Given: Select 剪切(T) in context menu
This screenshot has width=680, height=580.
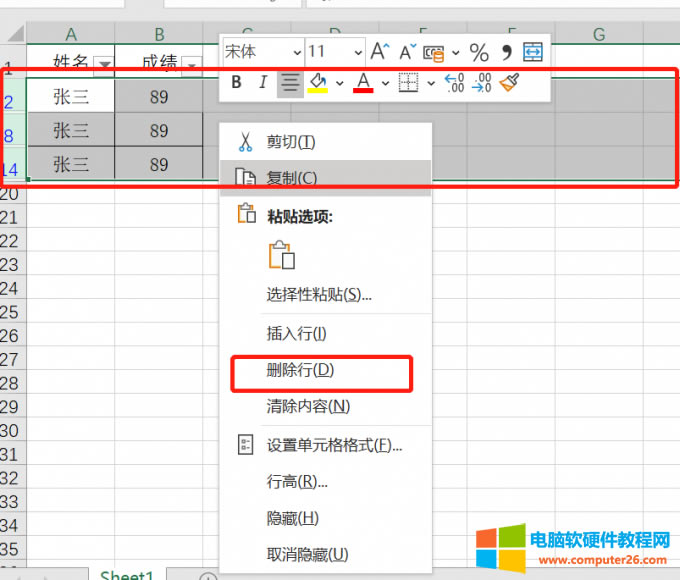Looking at the screenshot, I should click(290, 143).
